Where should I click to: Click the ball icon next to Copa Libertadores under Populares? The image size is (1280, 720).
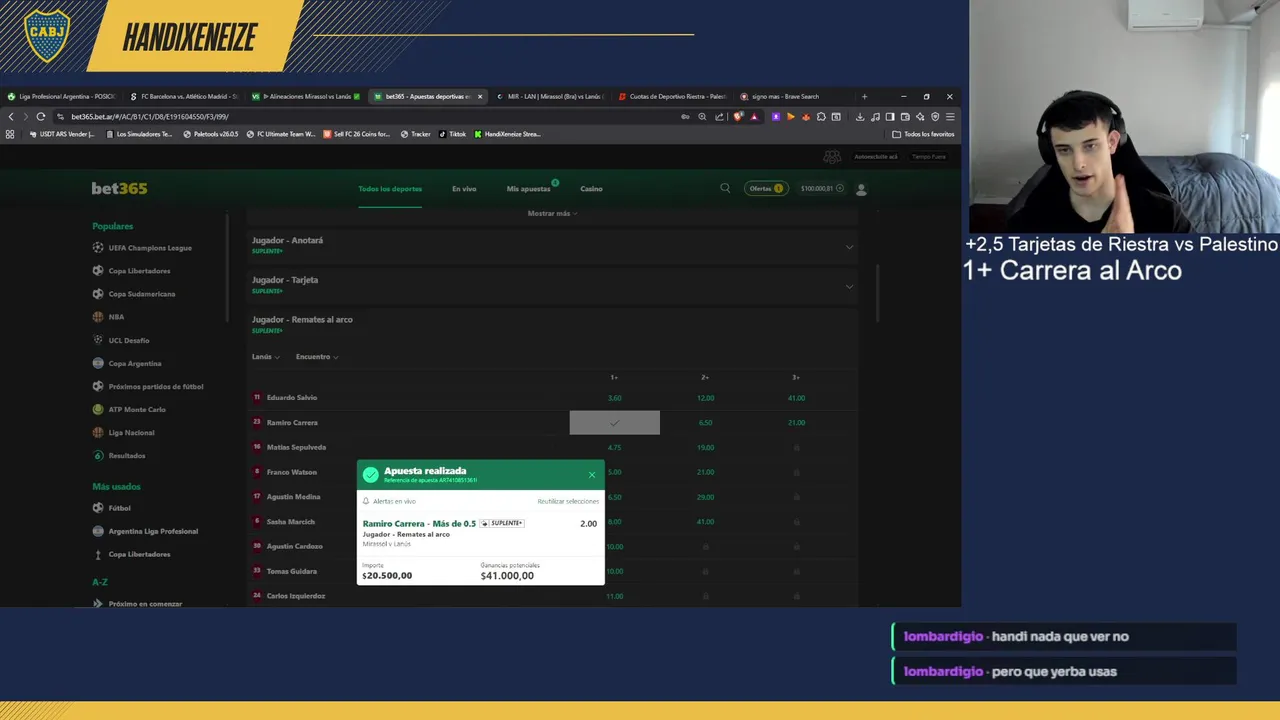[x=98, y=271]
